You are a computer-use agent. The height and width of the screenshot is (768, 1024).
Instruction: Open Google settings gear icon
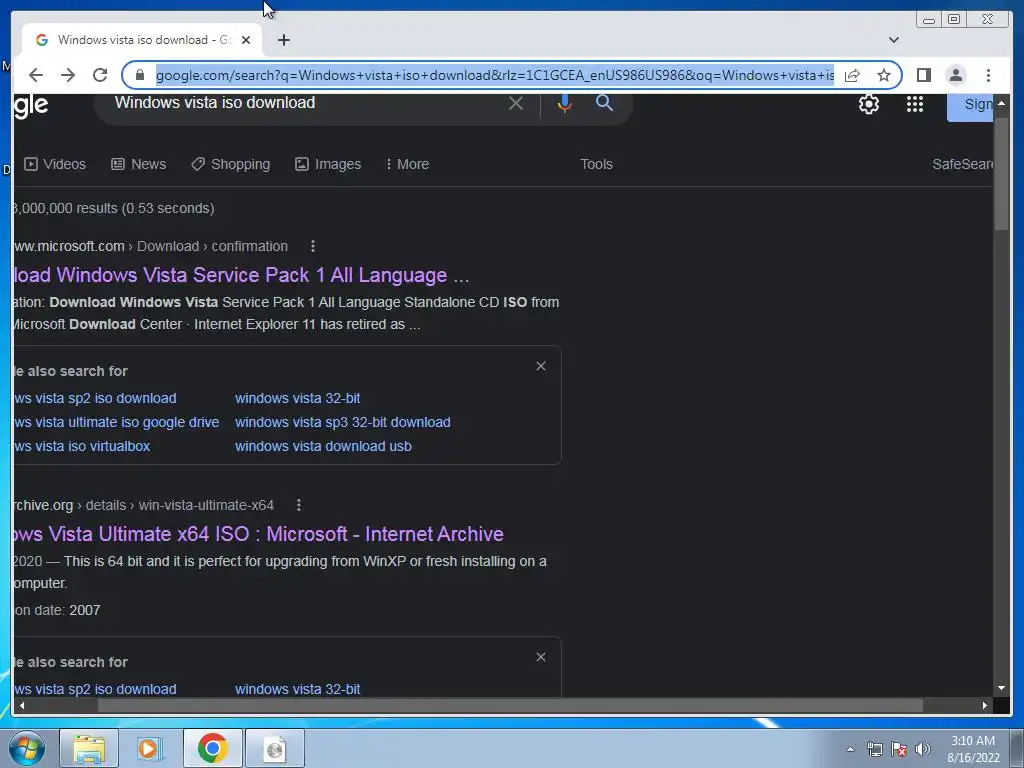click(869, 104)
